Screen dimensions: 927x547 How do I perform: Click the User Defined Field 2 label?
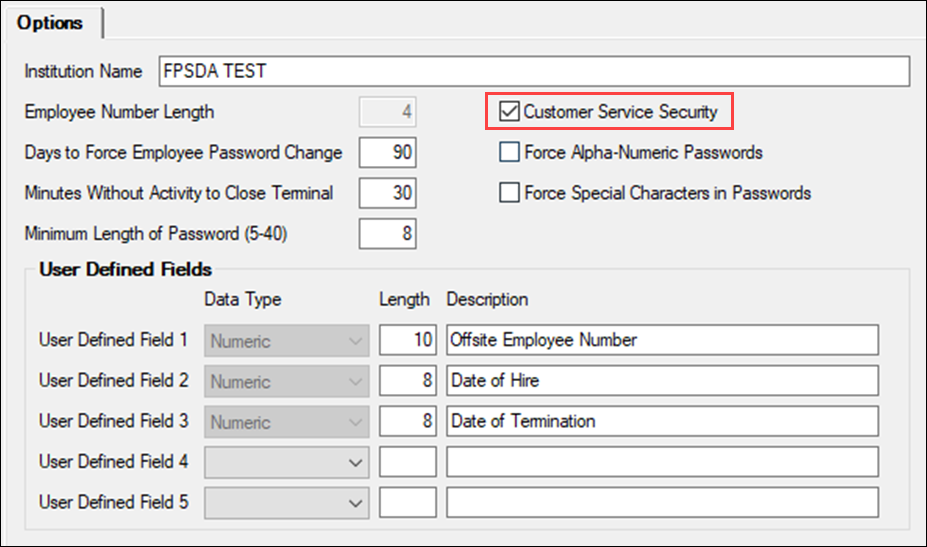(x=114, y=380)
